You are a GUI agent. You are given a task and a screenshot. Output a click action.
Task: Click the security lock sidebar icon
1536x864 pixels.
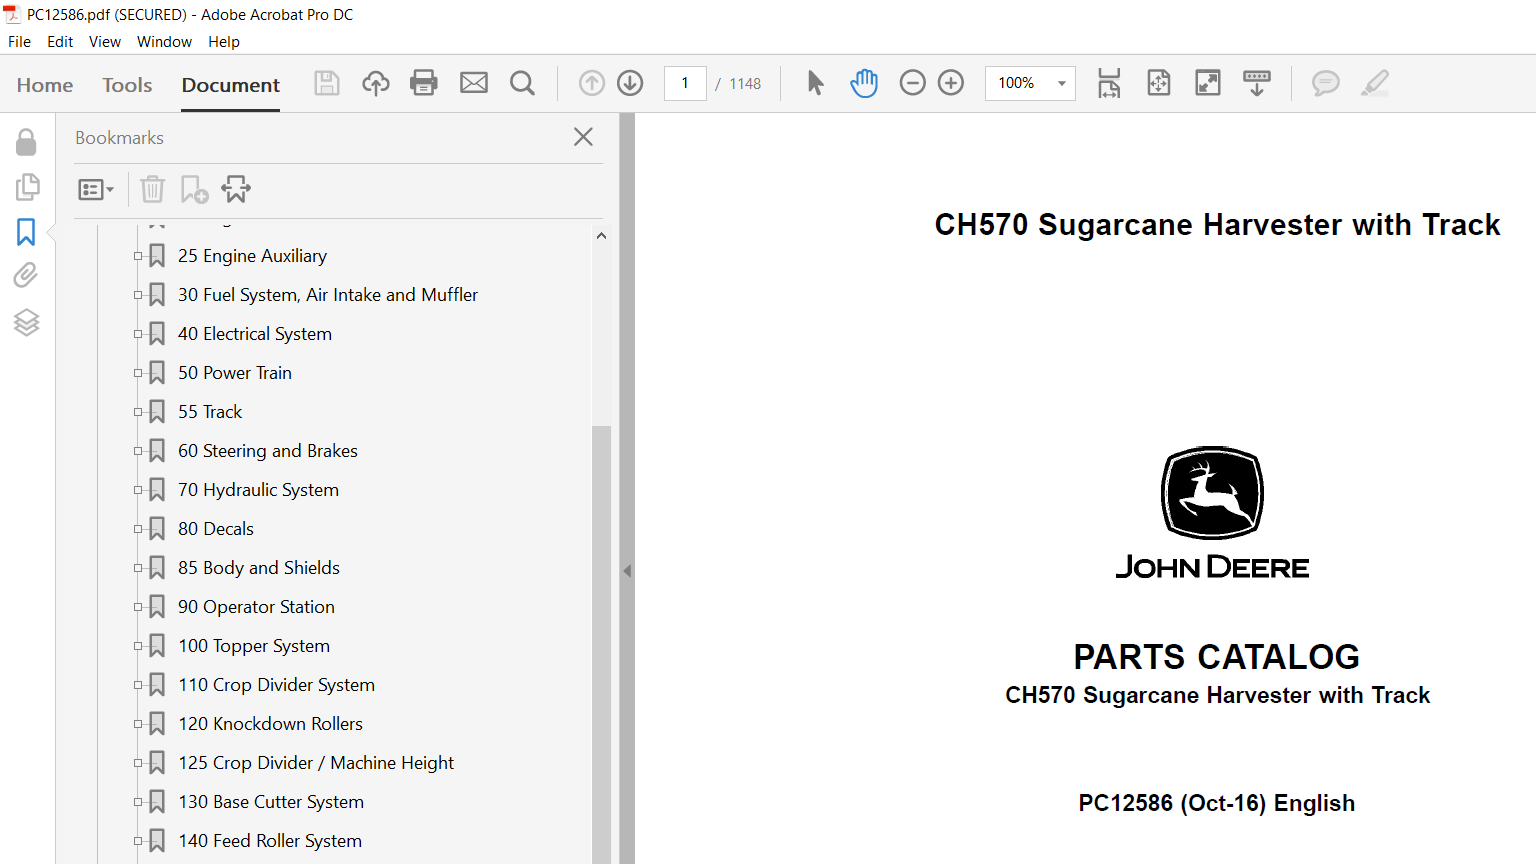[x=26, y=142]
